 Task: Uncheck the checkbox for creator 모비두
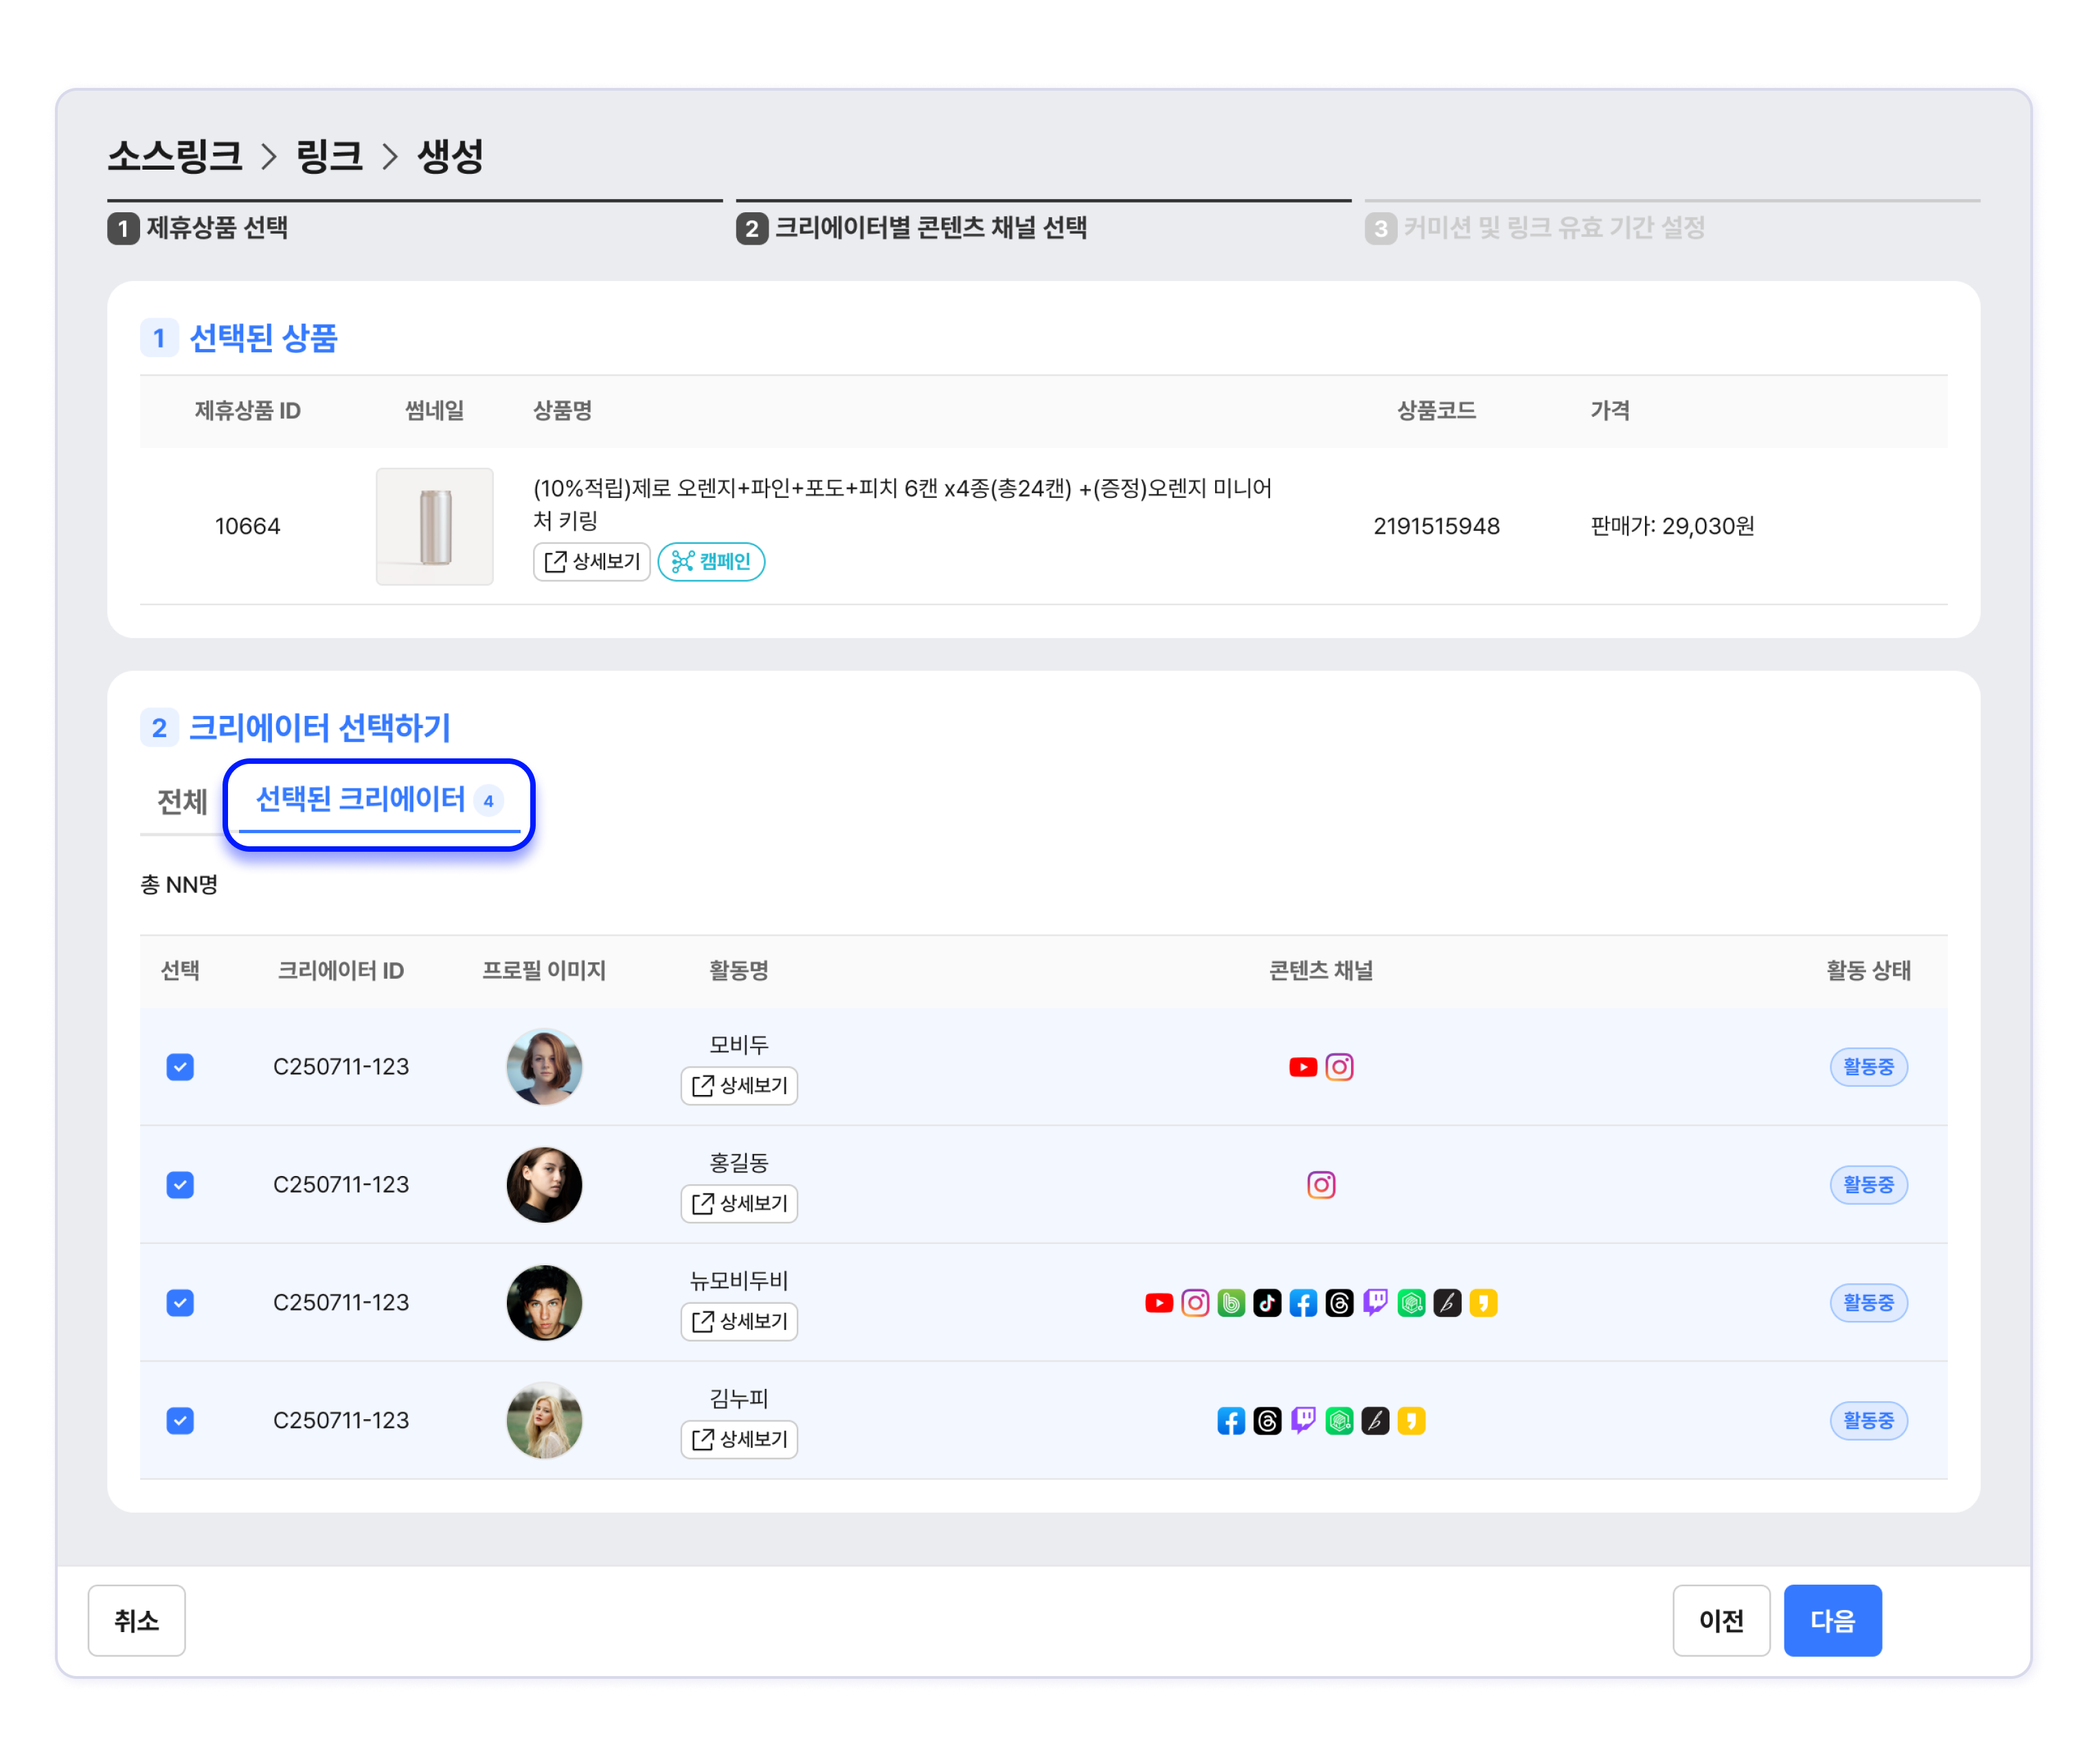pos(180,1067)
